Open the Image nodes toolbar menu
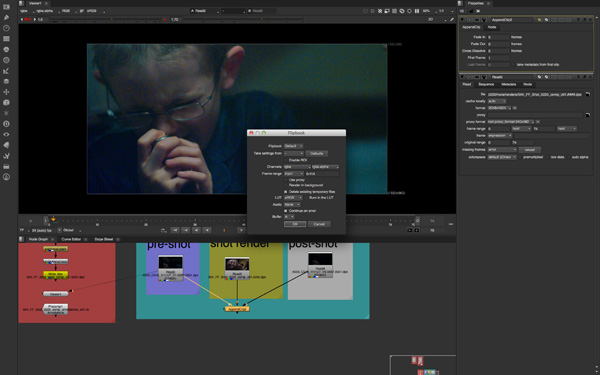 6,7
